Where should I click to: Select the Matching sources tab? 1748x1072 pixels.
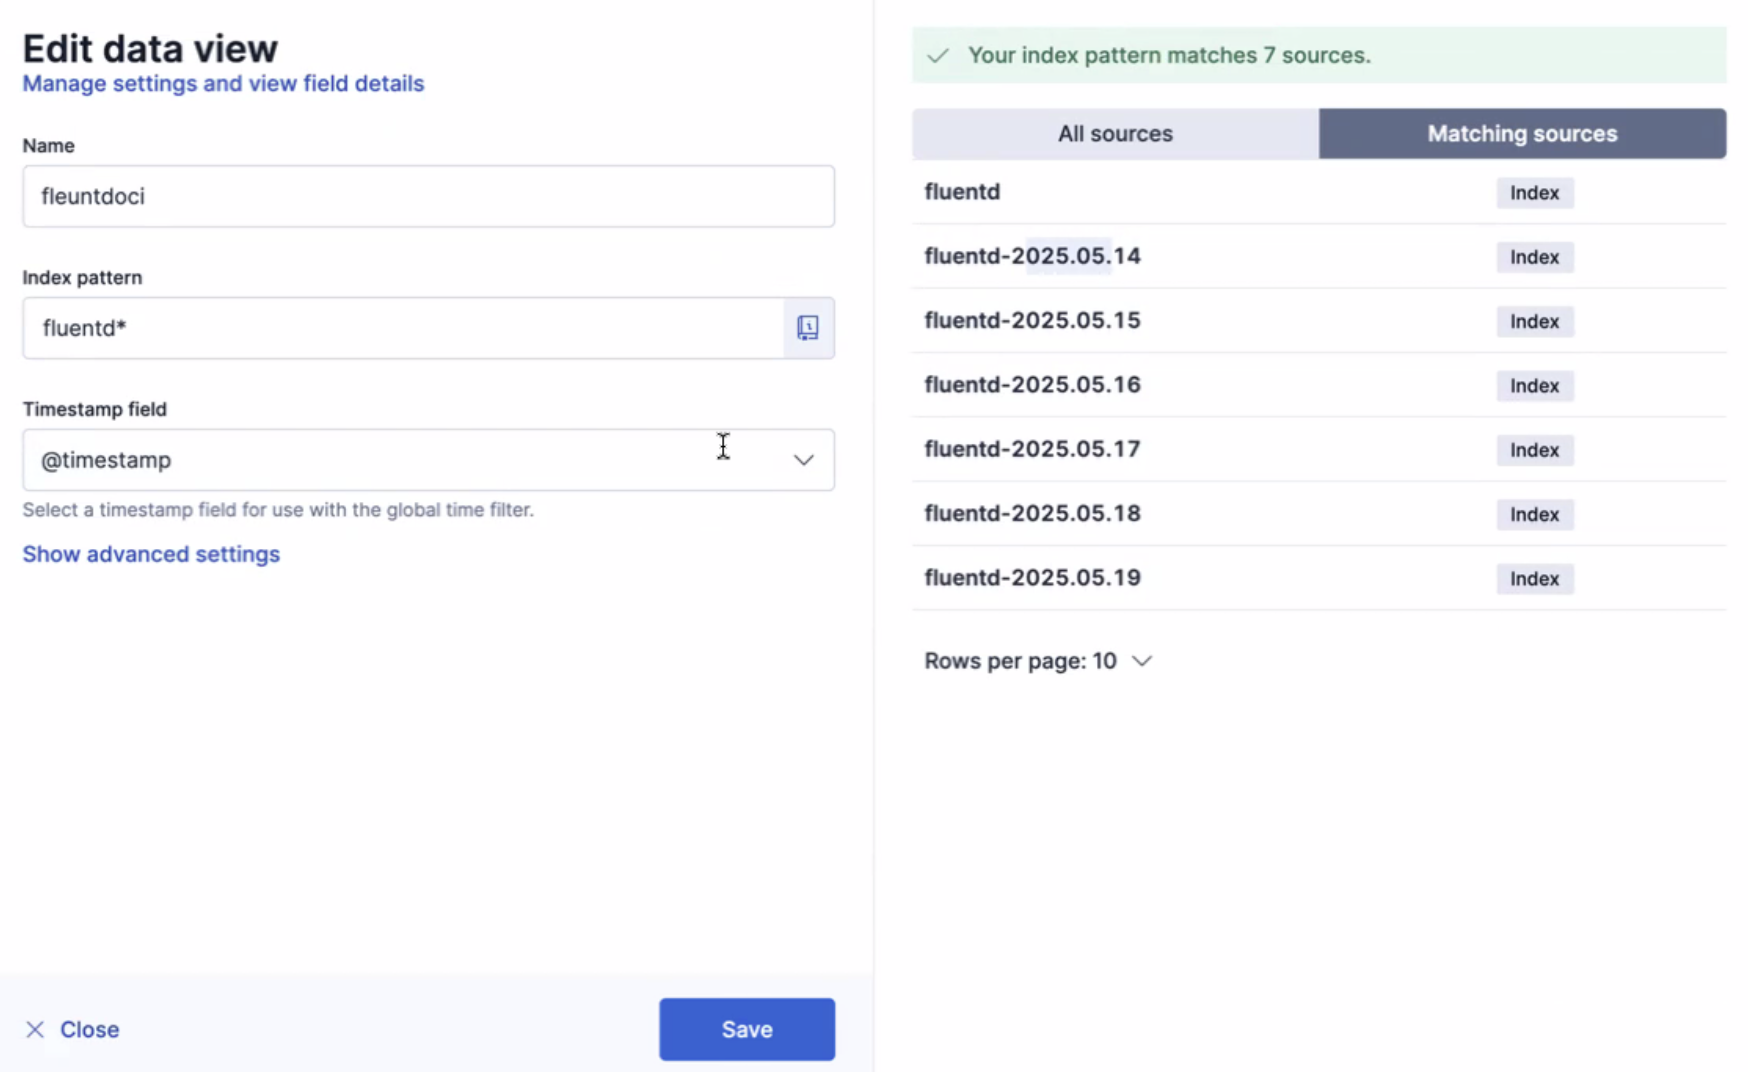1522,134
